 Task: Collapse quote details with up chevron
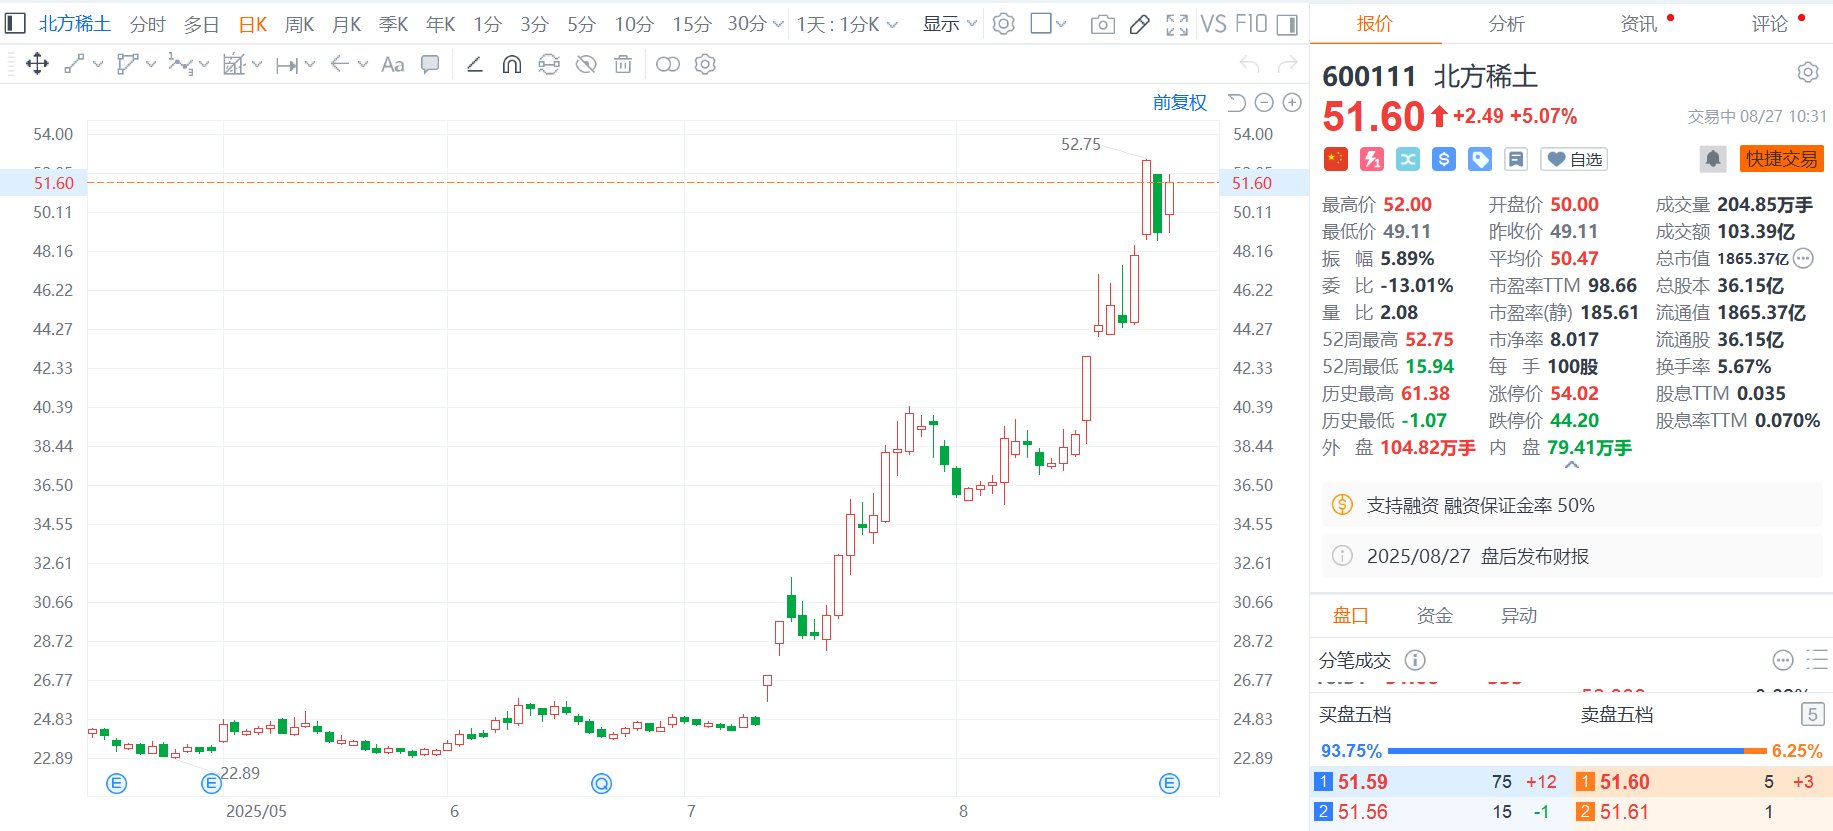pos(1572,465)
